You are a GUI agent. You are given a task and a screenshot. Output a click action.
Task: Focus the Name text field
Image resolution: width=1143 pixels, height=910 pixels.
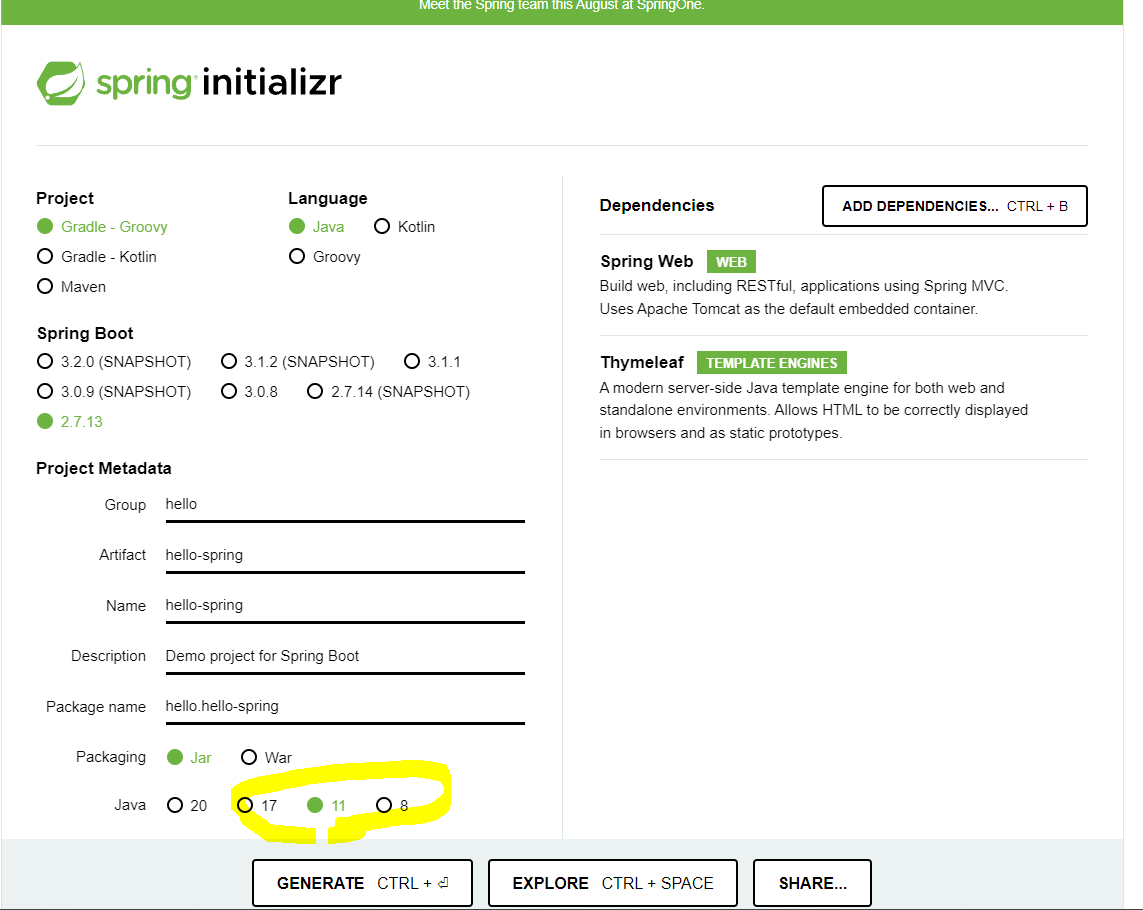(345, 605)
